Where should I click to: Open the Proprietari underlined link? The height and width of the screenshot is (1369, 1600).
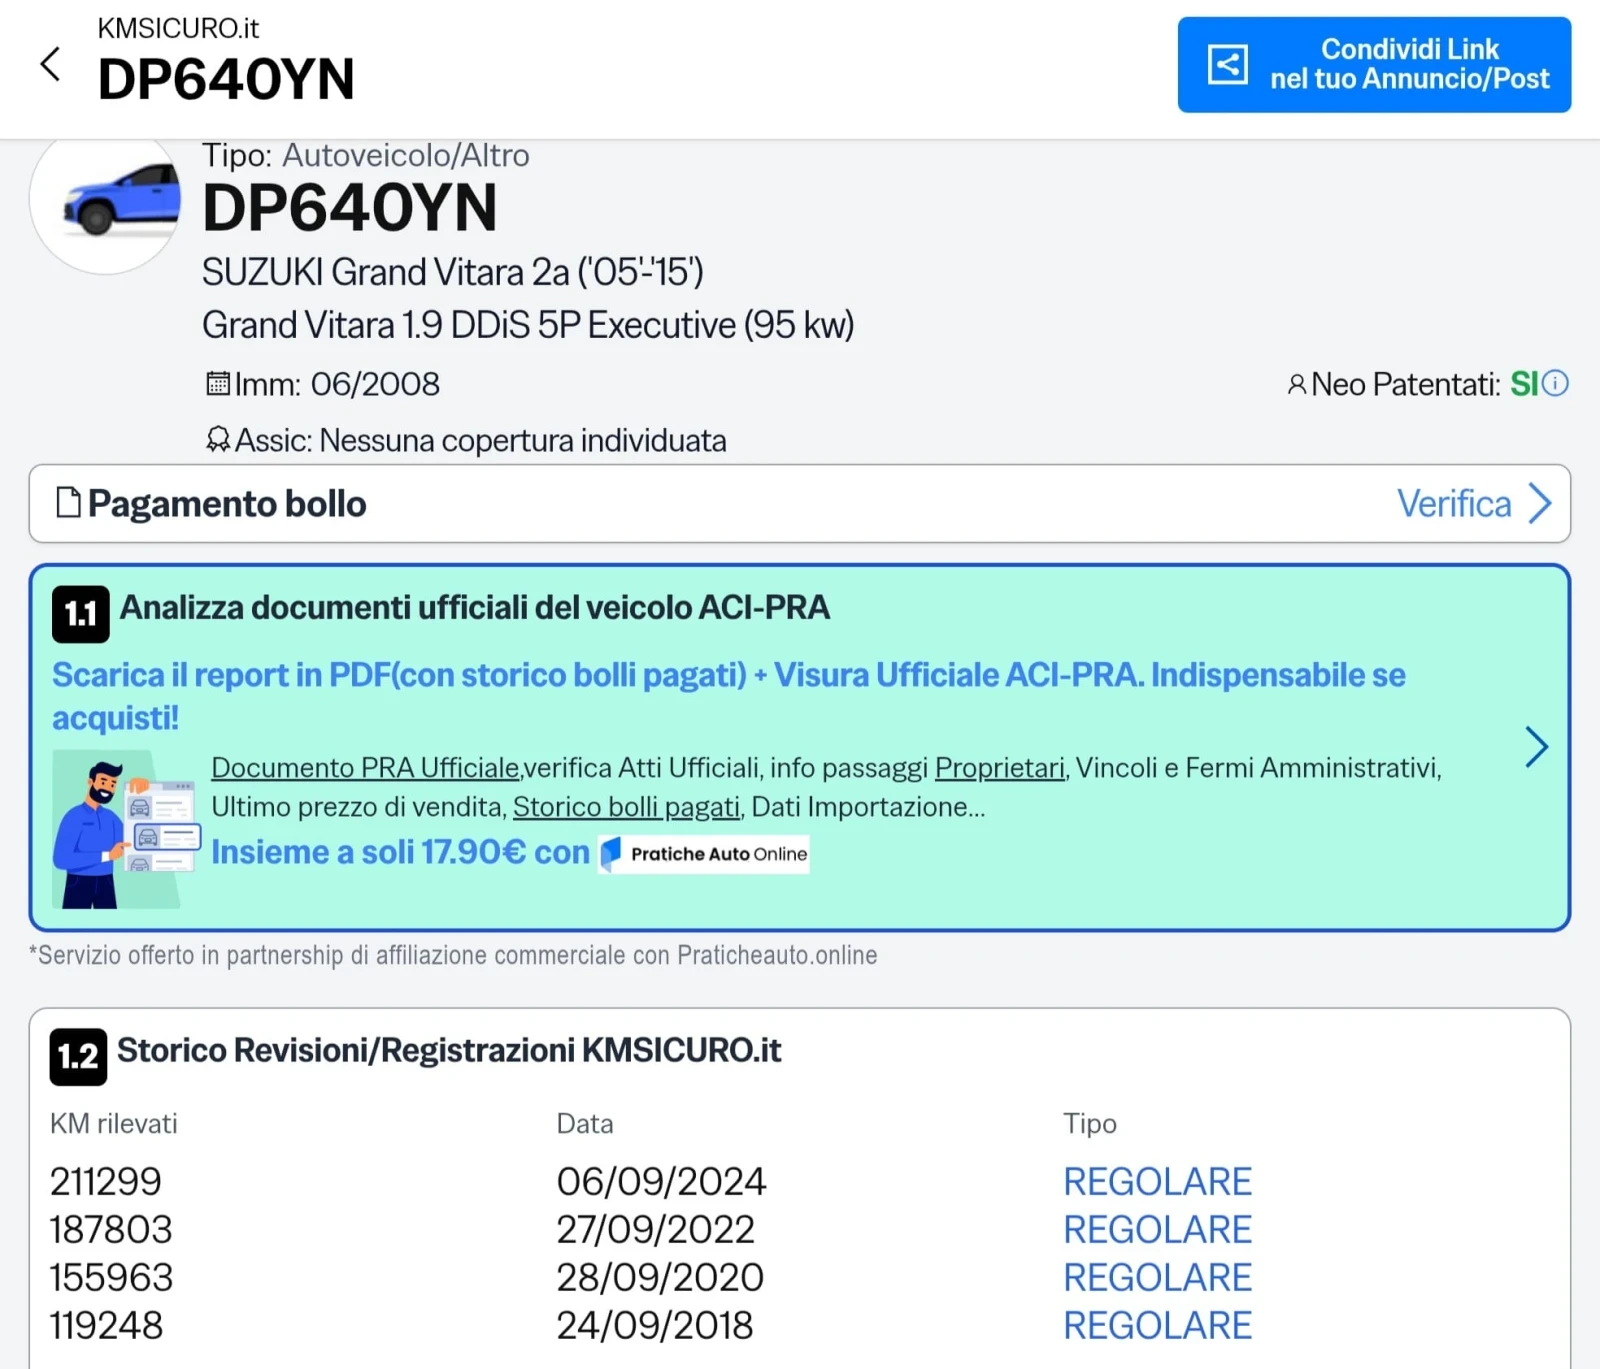999,768
